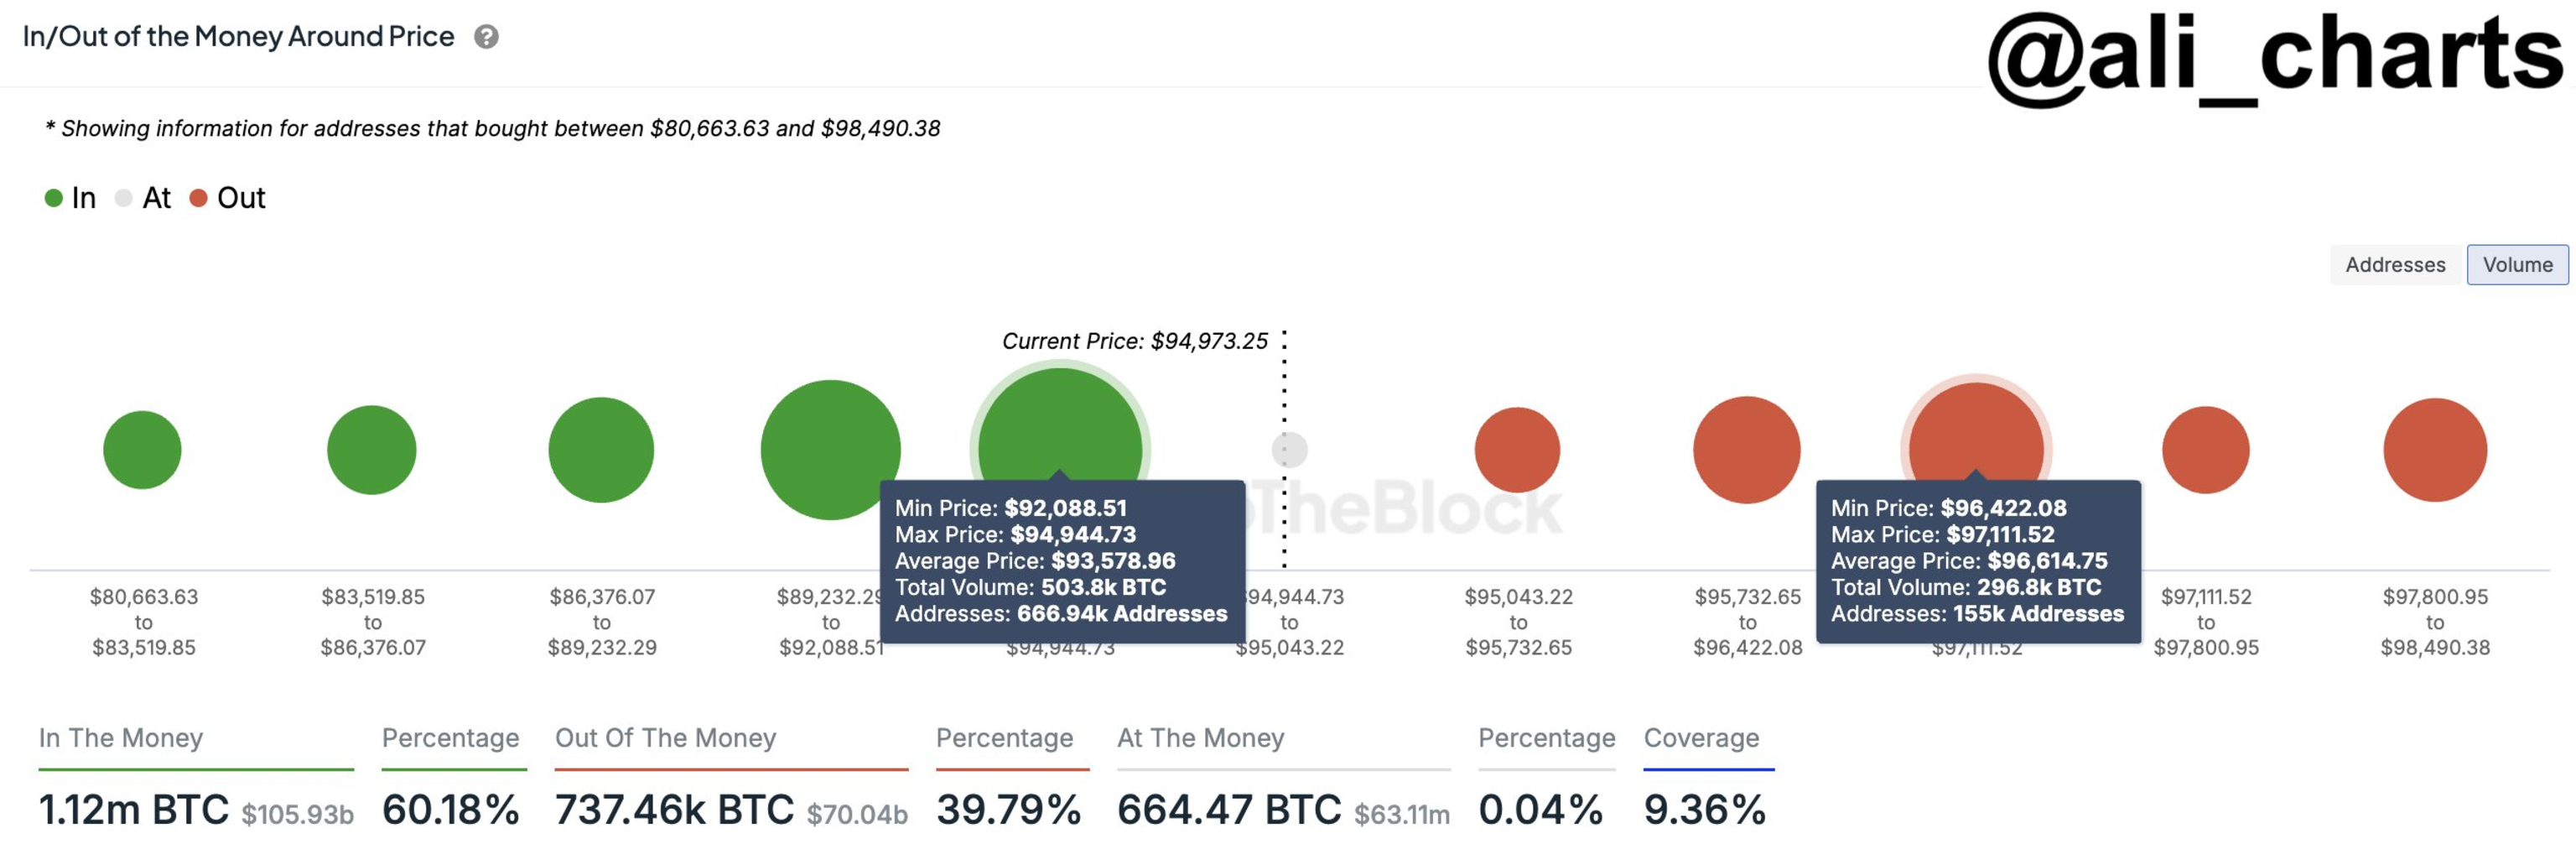This screenshot has height=844, width=2576.
Task: Click the small gray At the Money bubble
Action: [x=1289, y=450]
